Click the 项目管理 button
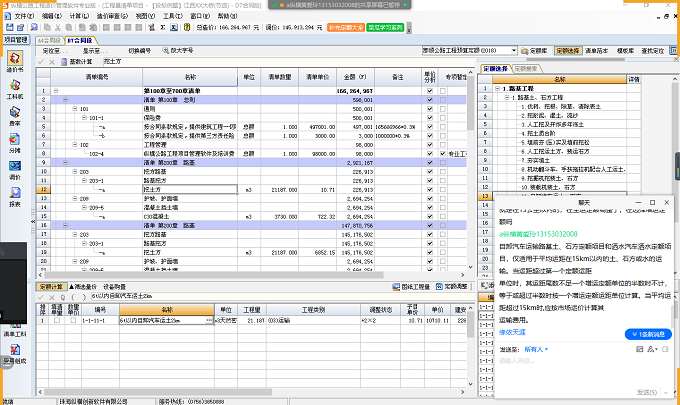 pyautogui.click(x=16, y=40)
